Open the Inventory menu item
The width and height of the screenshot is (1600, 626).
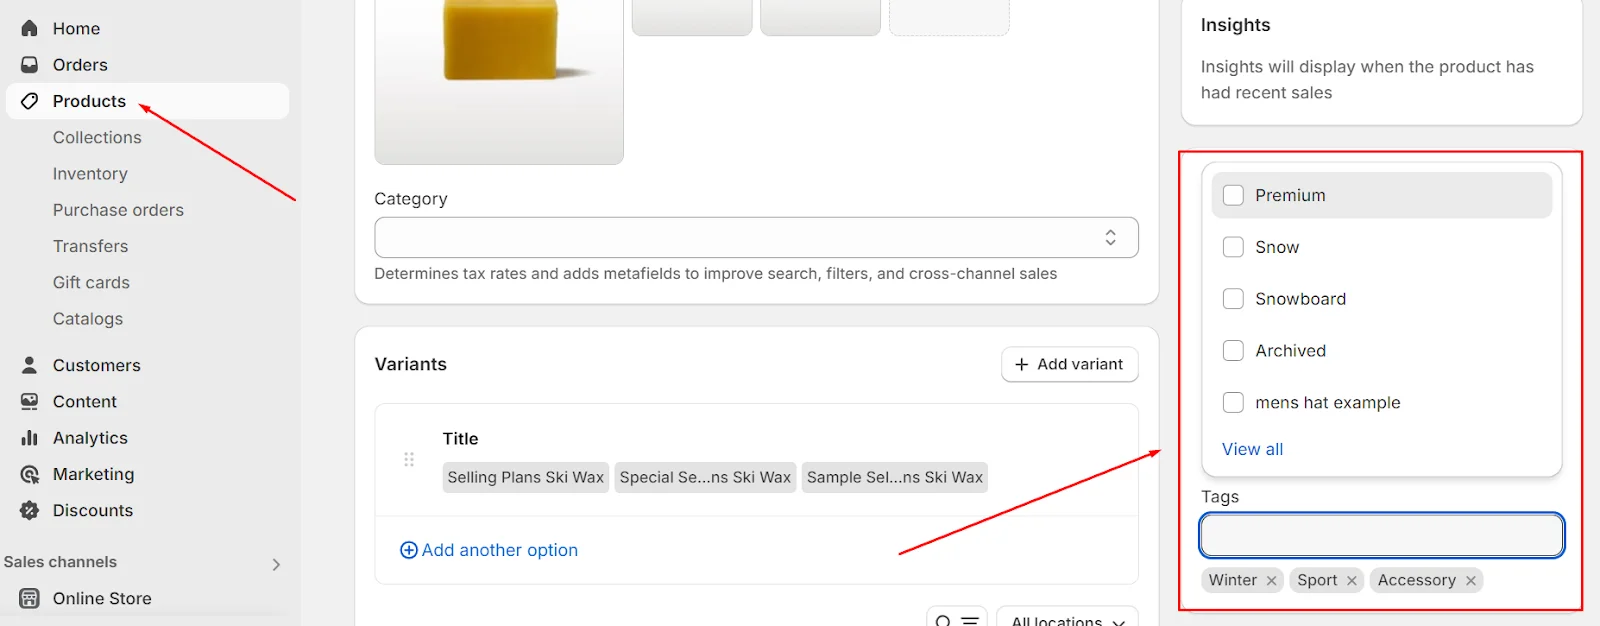click(90, 174)
